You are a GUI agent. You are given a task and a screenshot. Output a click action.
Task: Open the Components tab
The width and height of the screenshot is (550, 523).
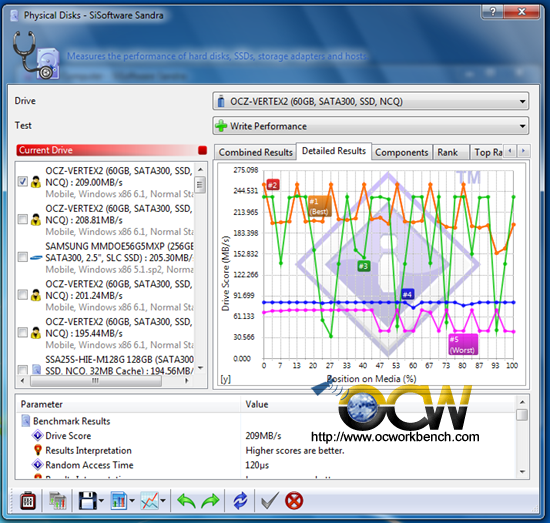[402, 153]
